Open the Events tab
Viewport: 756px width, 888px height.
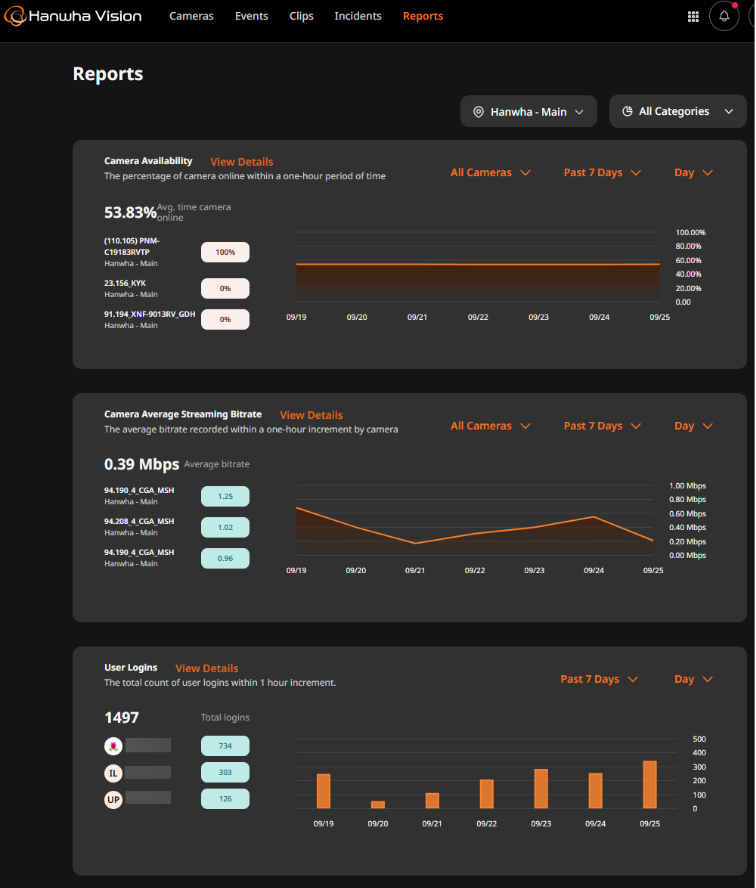[x=251, y=17]
